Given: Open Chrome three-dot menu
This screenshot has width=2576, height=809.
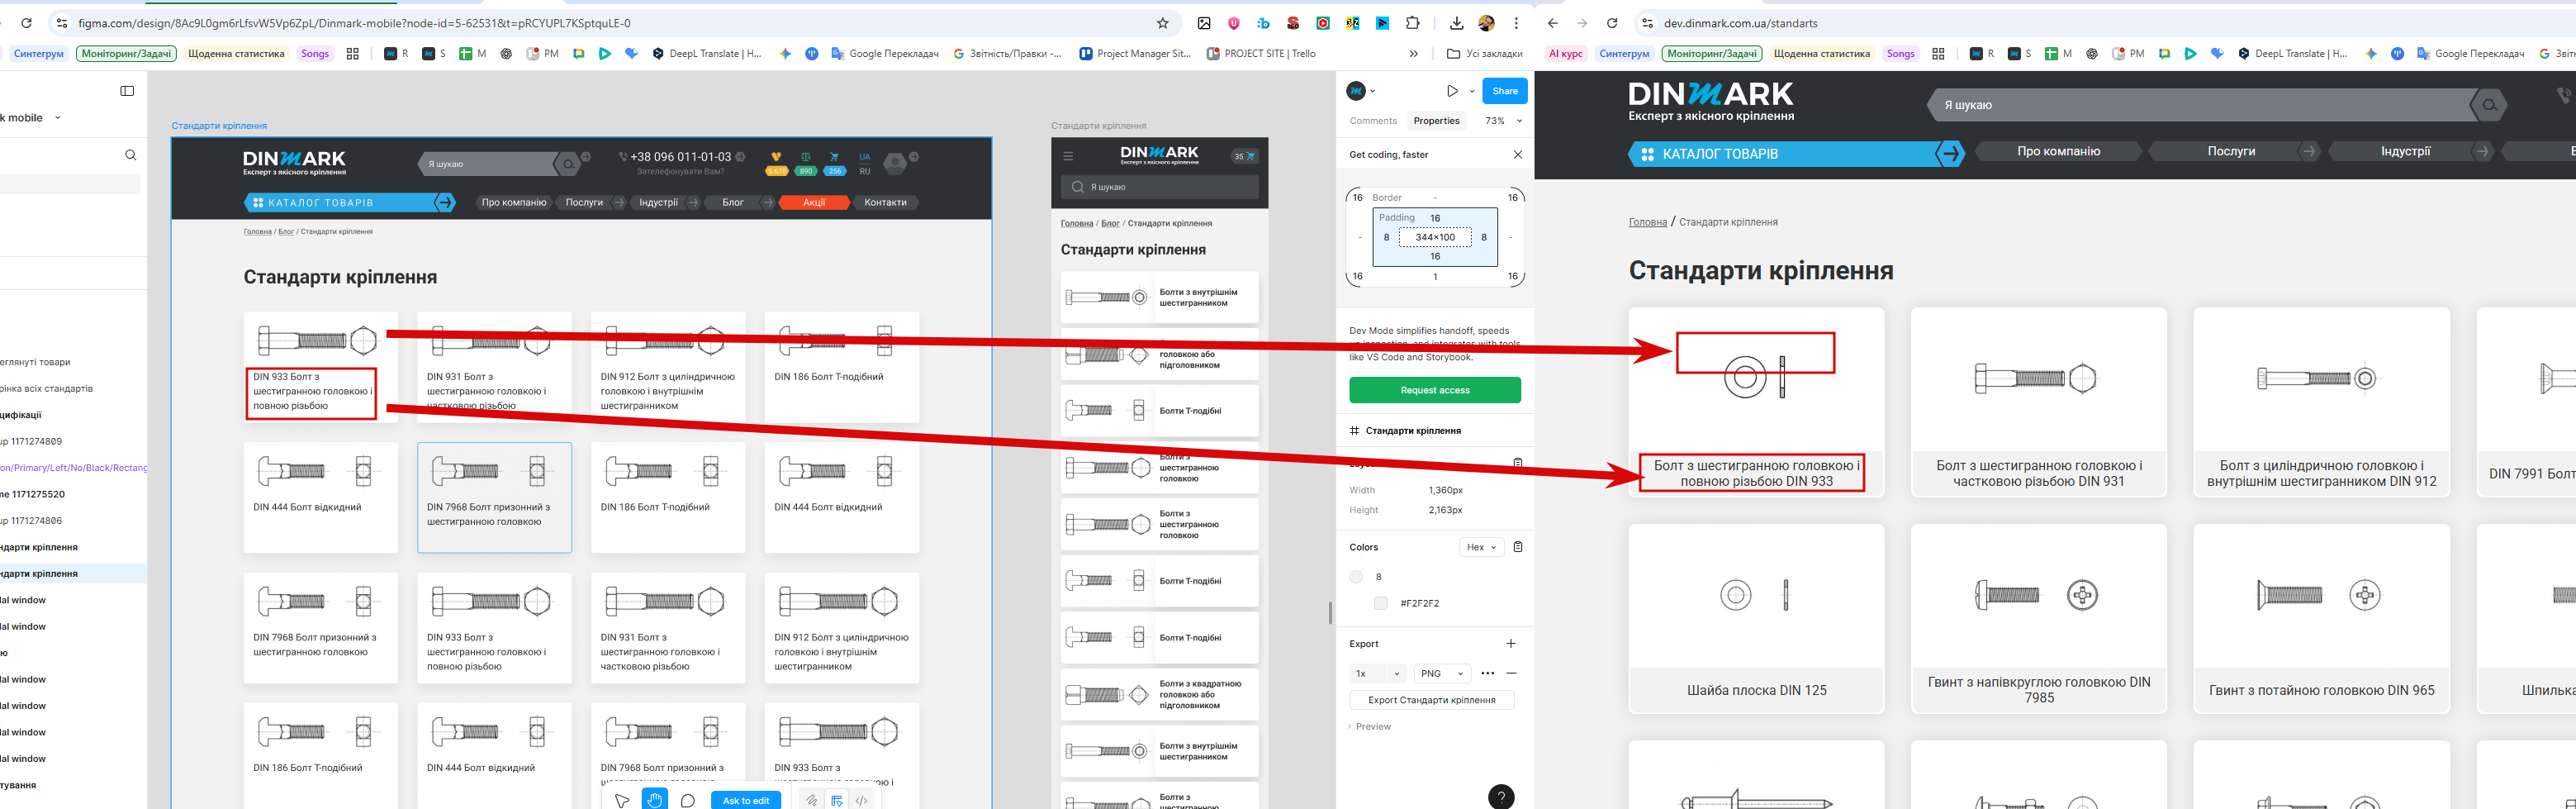Looking at the screenshot, I should click(1516, 23).
